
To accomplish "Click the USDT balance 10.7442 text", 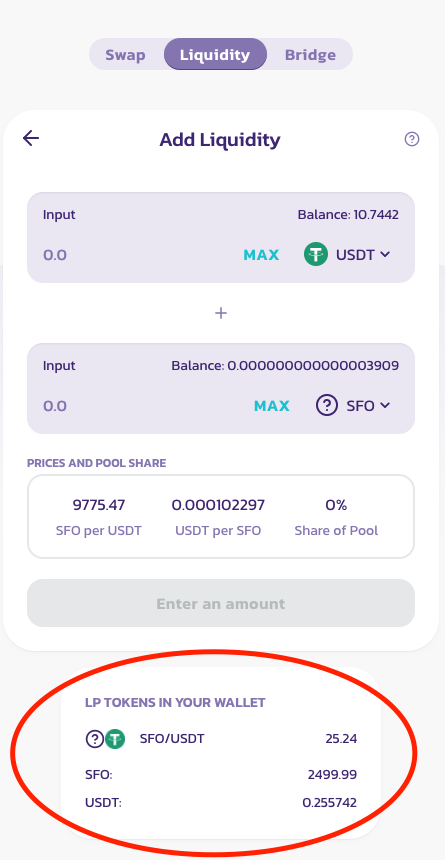I will click(348, 214).
